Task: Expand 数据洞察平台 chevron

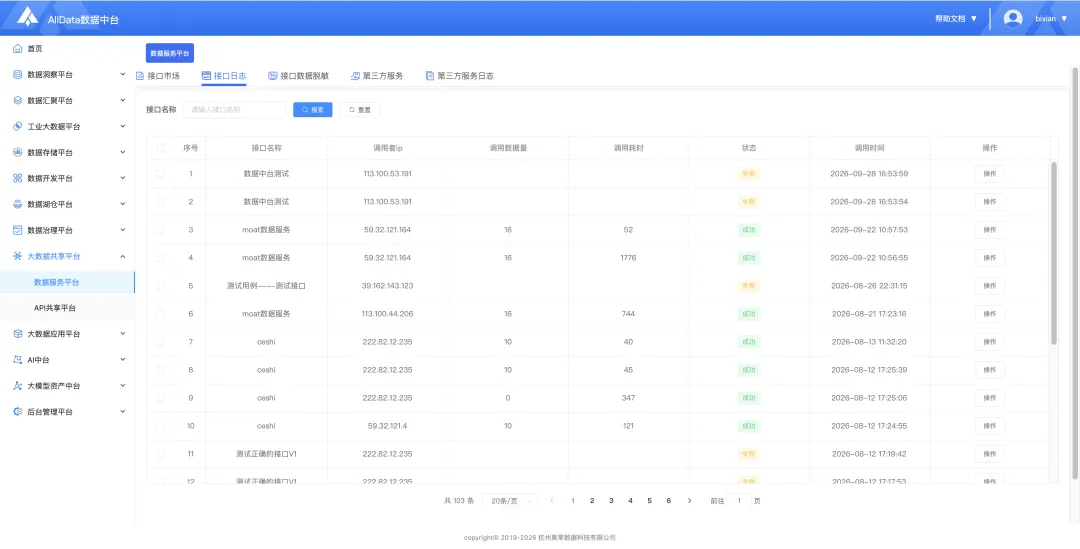Action: pyautogui.click(x=123, y=74)
